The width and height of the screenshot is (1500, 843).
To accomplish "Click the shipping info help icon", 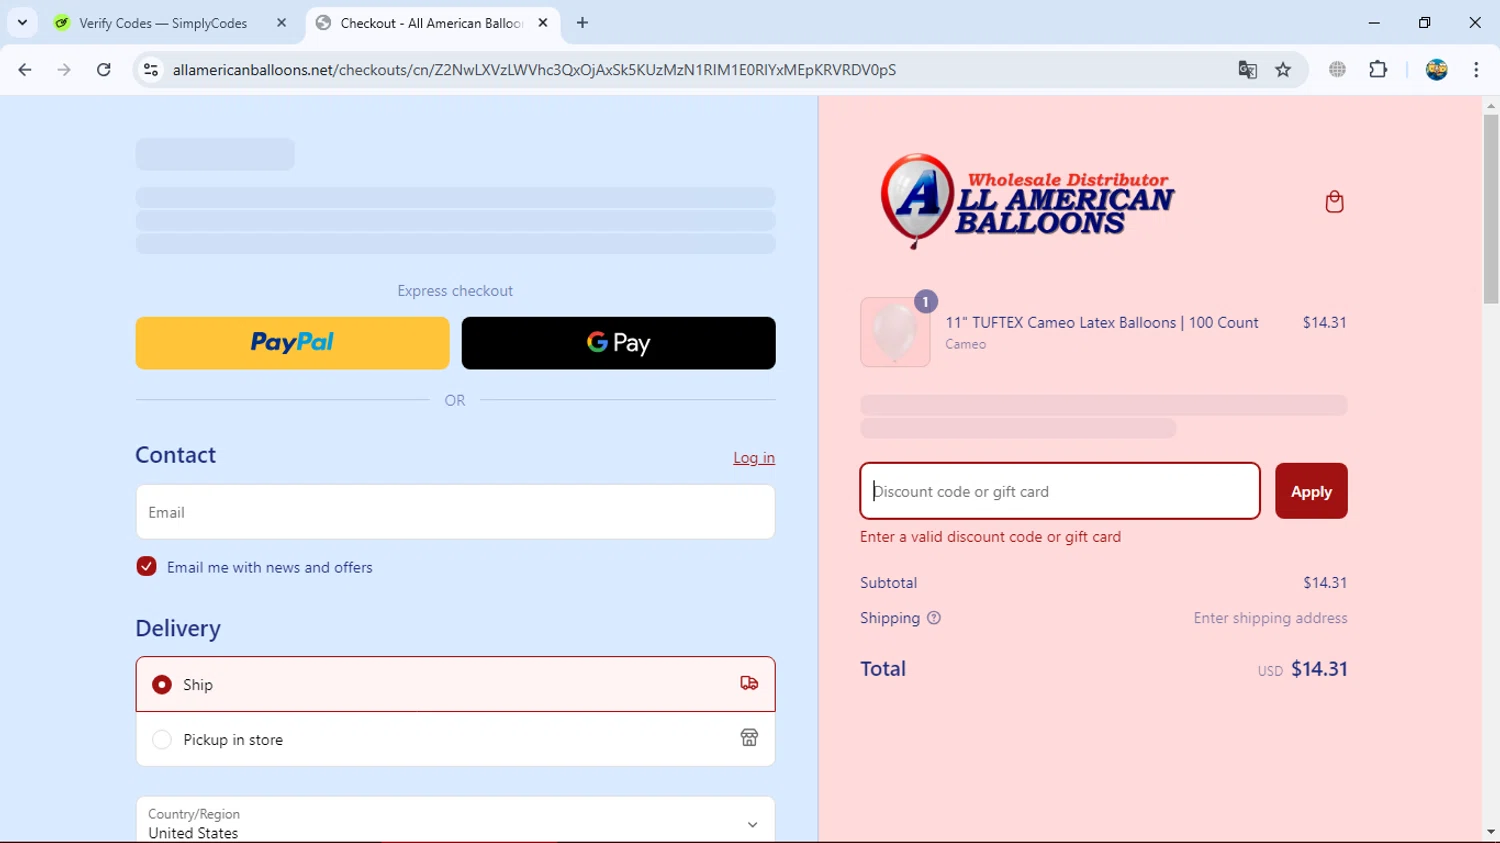I will (934, 618).
